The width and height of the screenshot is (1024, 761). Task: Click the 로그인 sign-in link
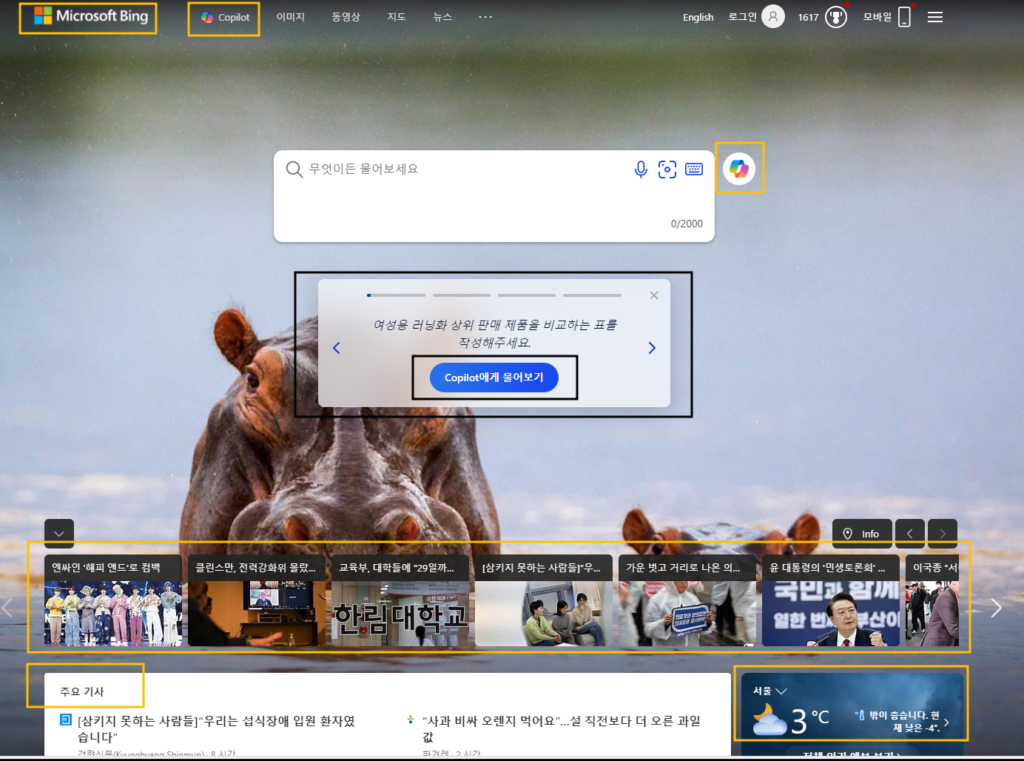click(x=742, y=17)
